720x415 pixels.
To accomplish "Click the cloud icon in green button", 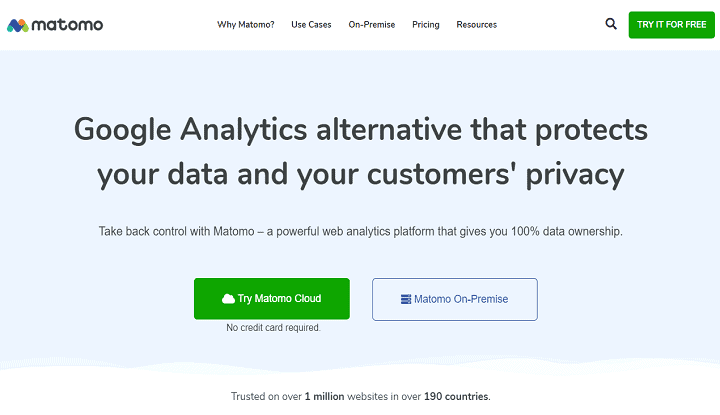I will click(x=228, y=299).
